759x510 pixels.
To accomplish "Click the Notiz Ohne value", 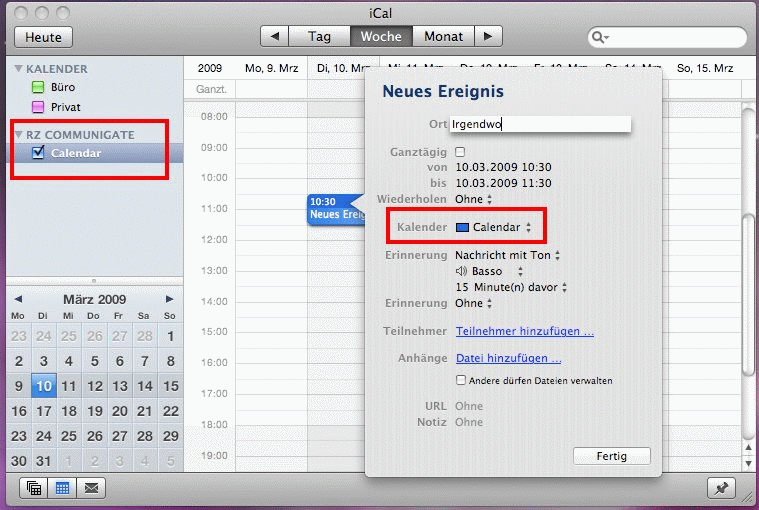I will 469,422.
